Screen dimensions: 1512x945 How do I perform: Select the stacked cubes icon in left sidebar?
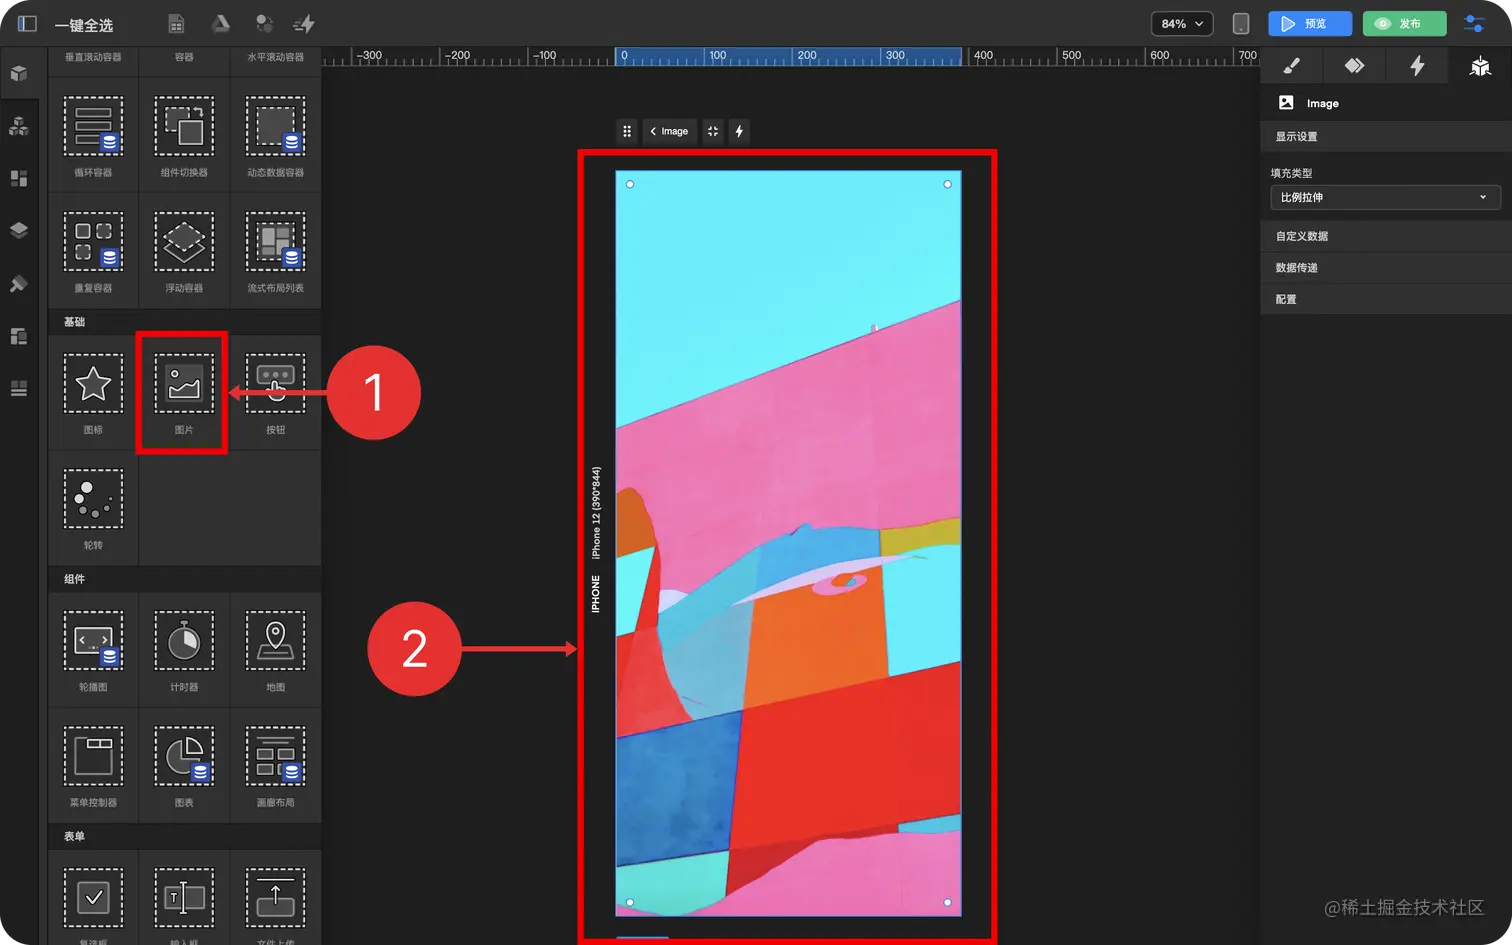(19, 126)
